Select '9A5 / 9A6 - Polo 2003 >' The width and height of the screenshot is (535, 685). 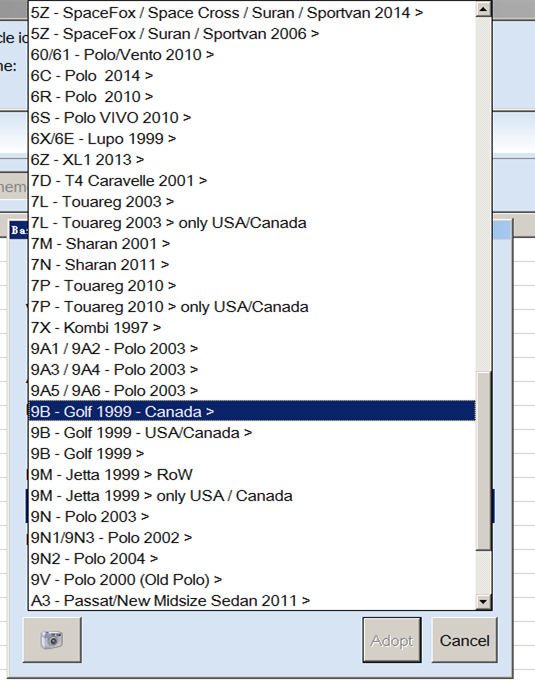coord(252,391)
